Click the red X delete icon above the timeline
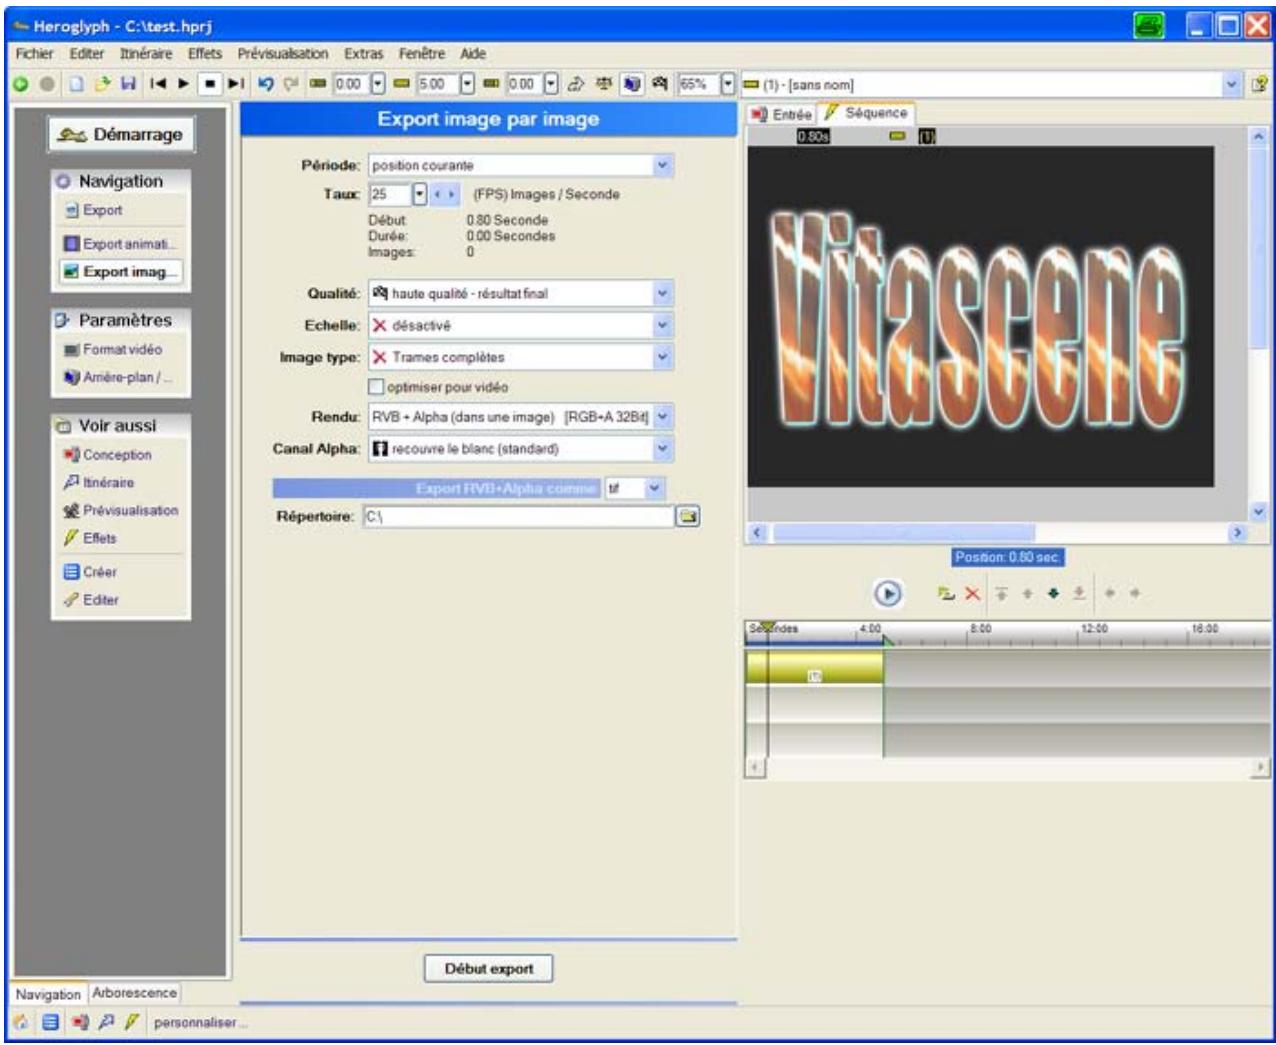The height and width of the screenshot is (1045, 1276). coord(973,594)
